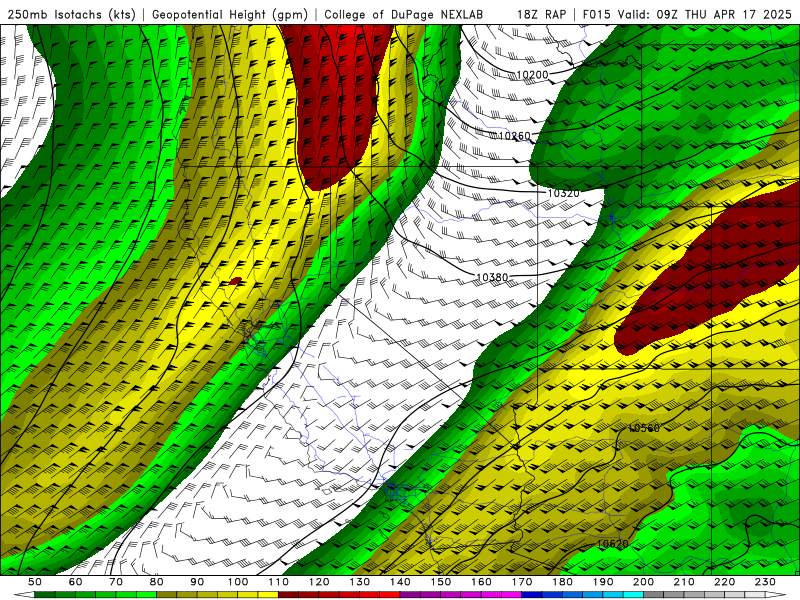Click the 10620 height contour label
The width and height of the screenshot is (800, 600).
pos(612,544)
